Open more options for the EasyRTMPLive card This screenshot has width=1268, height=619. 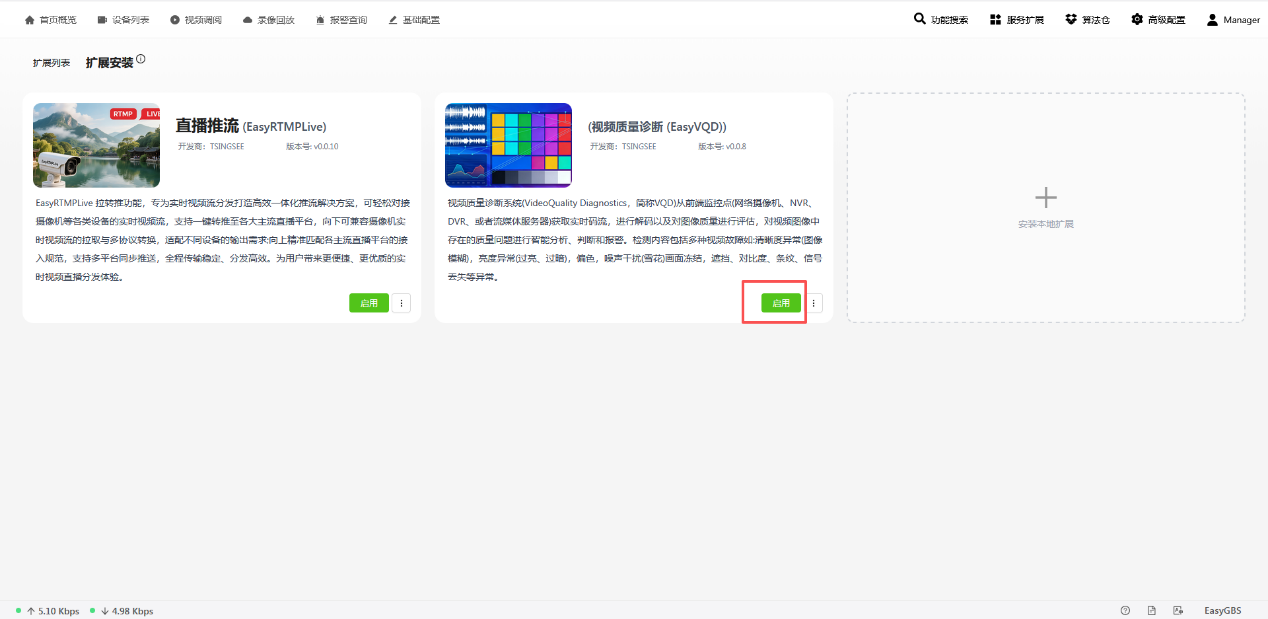401,303
